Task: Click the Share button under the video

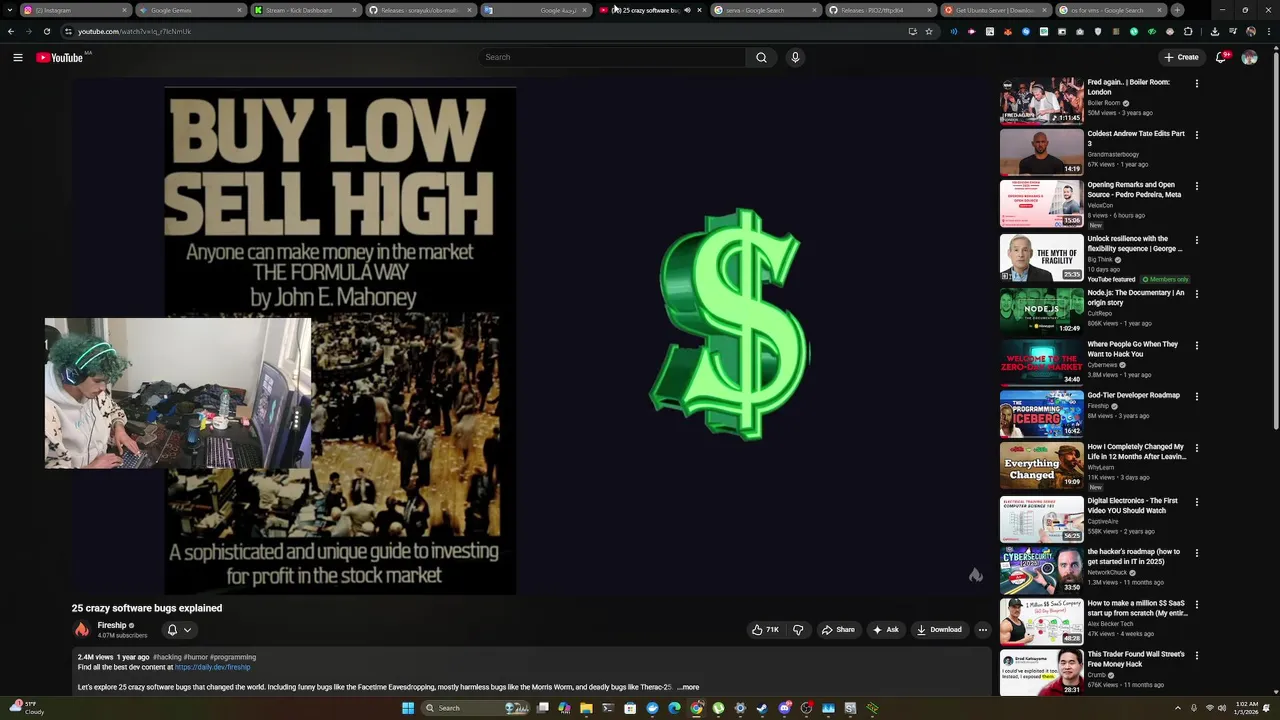Action: (x=838, y=630)
